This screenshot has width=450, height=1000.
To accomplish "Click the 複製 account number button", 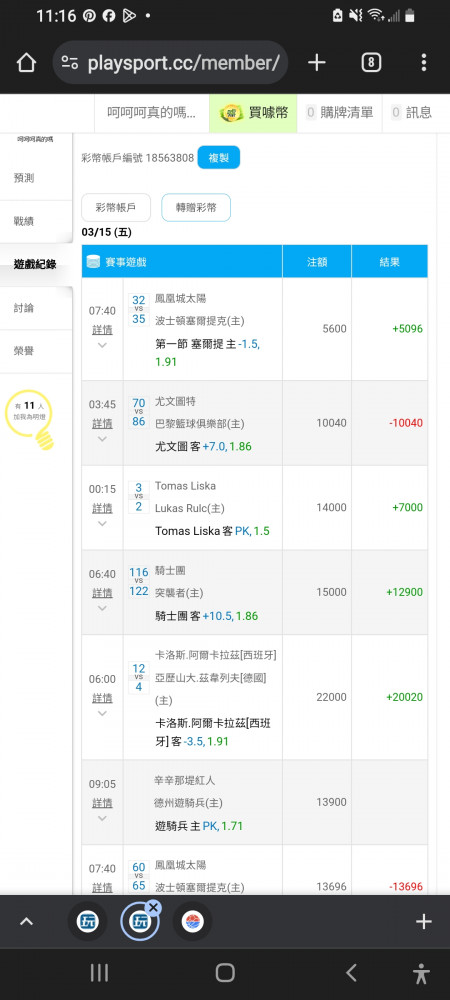I will [x=219, y=158].
